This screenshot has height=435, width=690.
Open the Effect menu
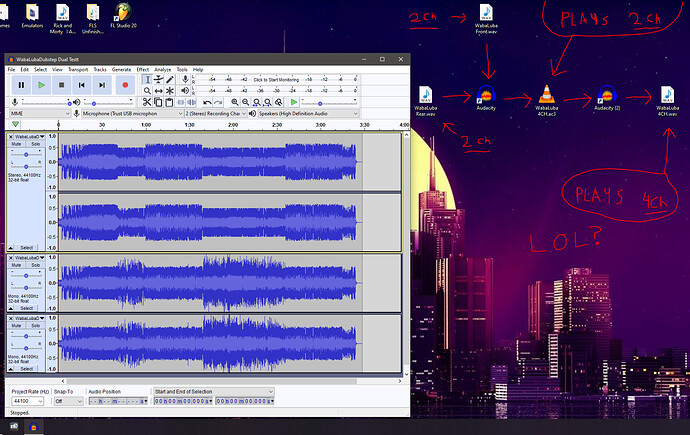click(143, 69)
